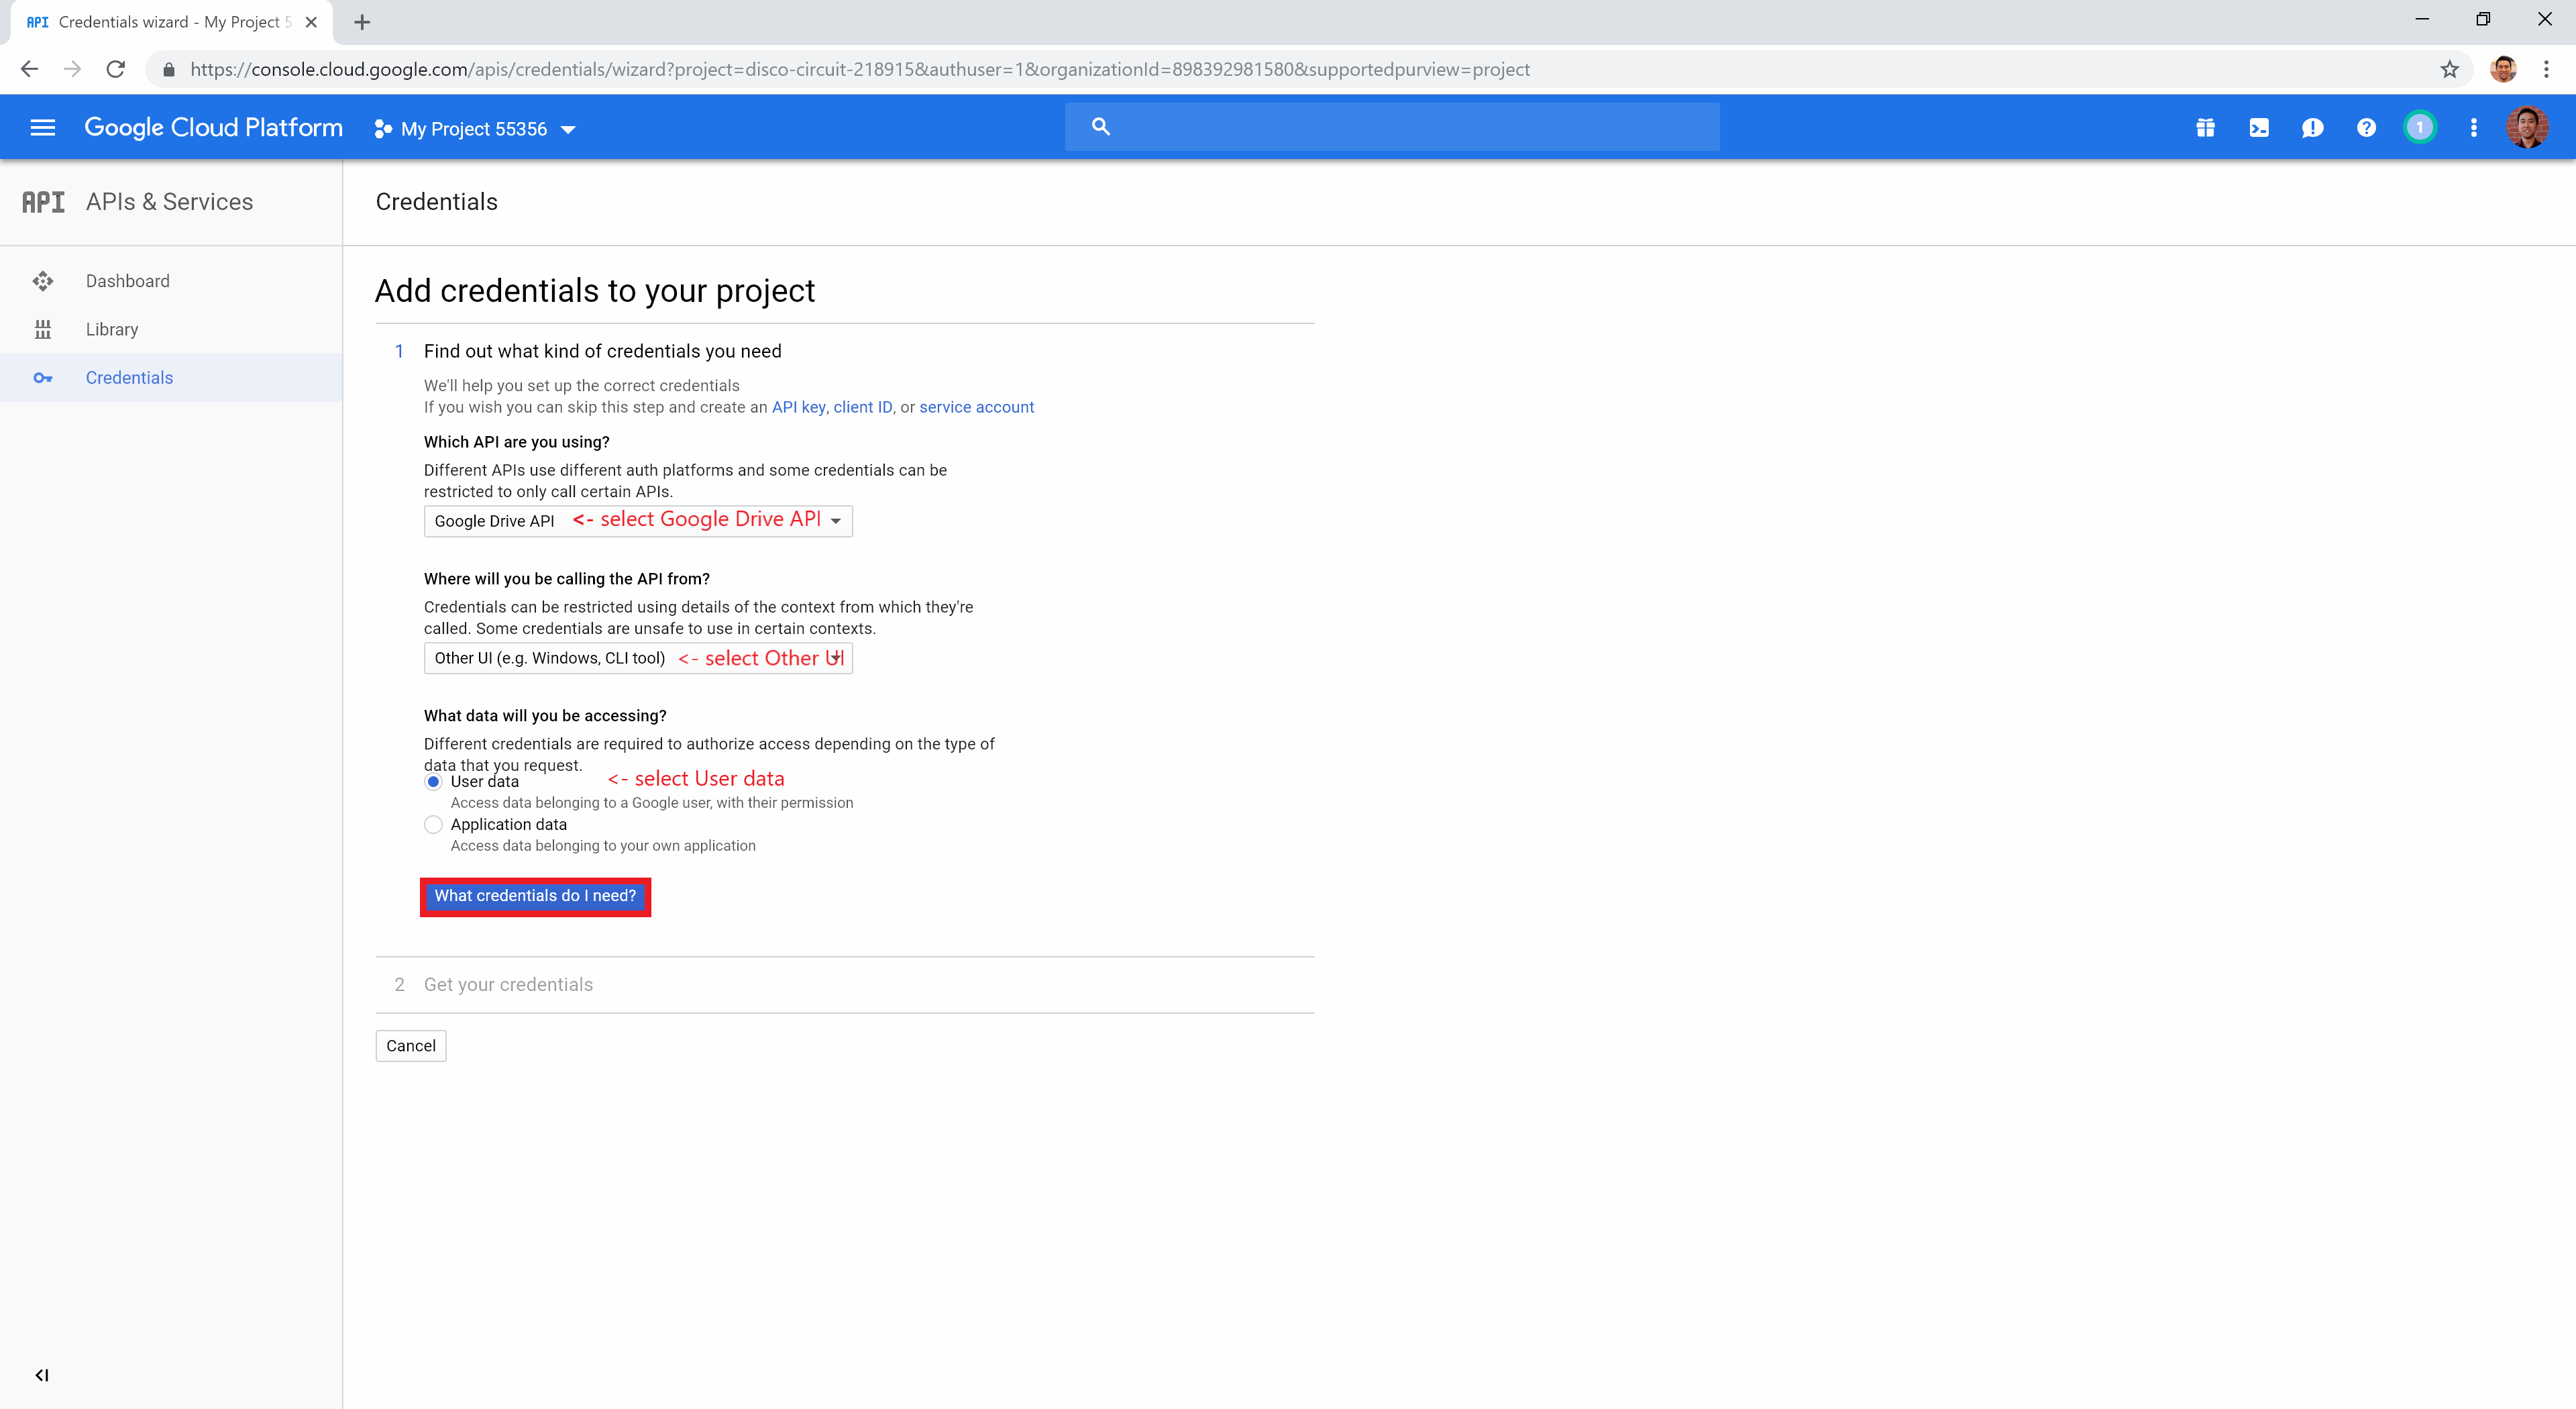This screenshot has height=1409, width=2576.
Task: Open the service account link
Action: (976, 407)
